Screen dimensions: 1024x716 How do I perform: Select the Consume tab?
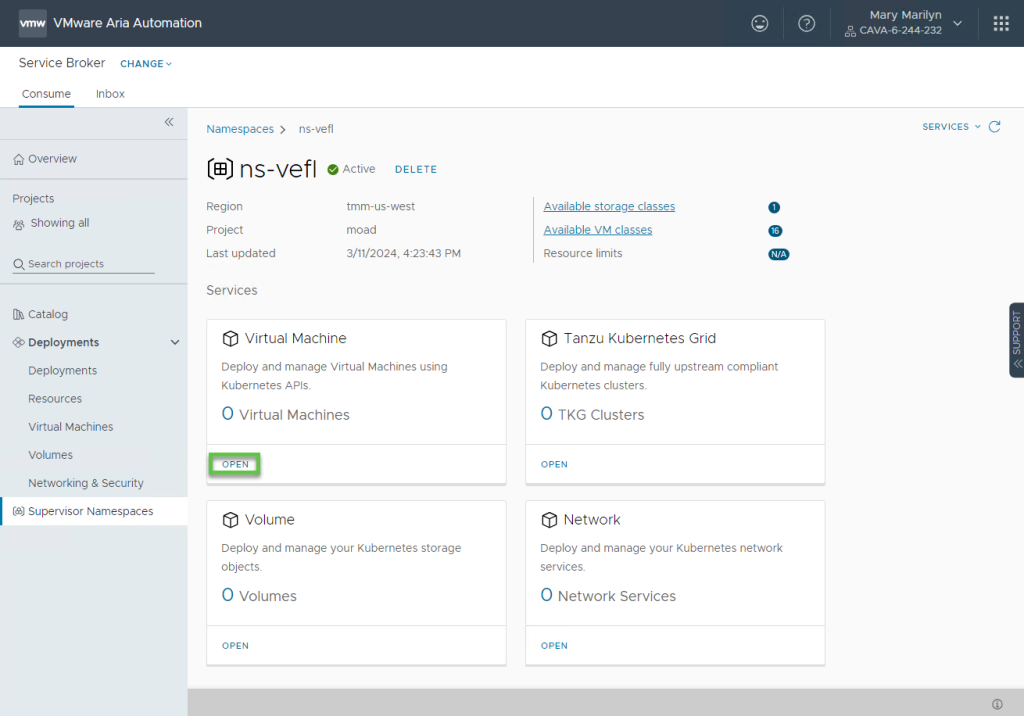coord(46,94)
